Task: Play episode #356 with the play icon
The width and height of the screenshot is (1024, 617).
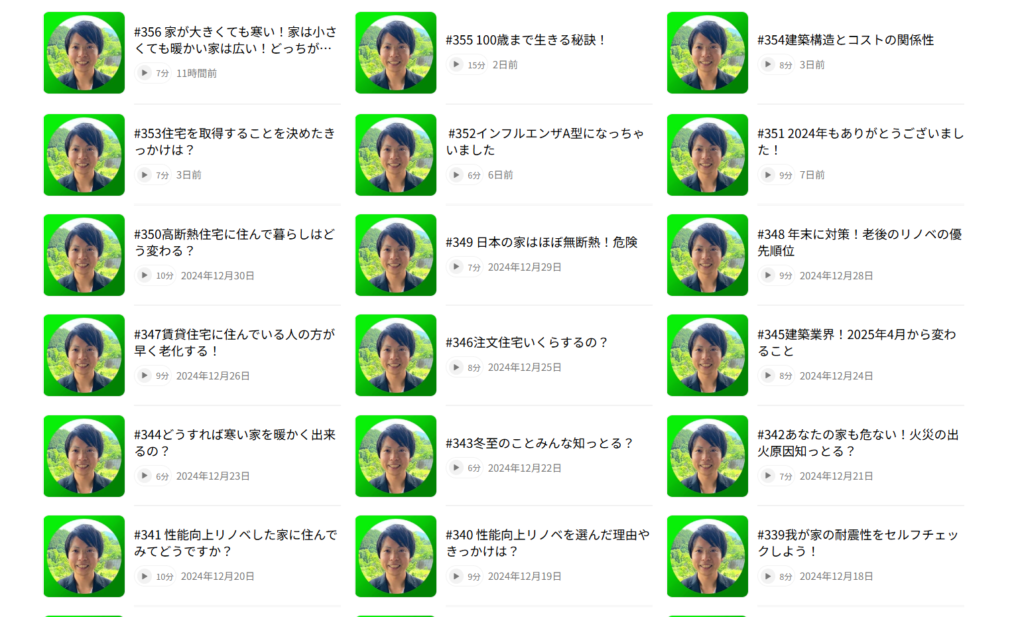Action: (144, 73)
